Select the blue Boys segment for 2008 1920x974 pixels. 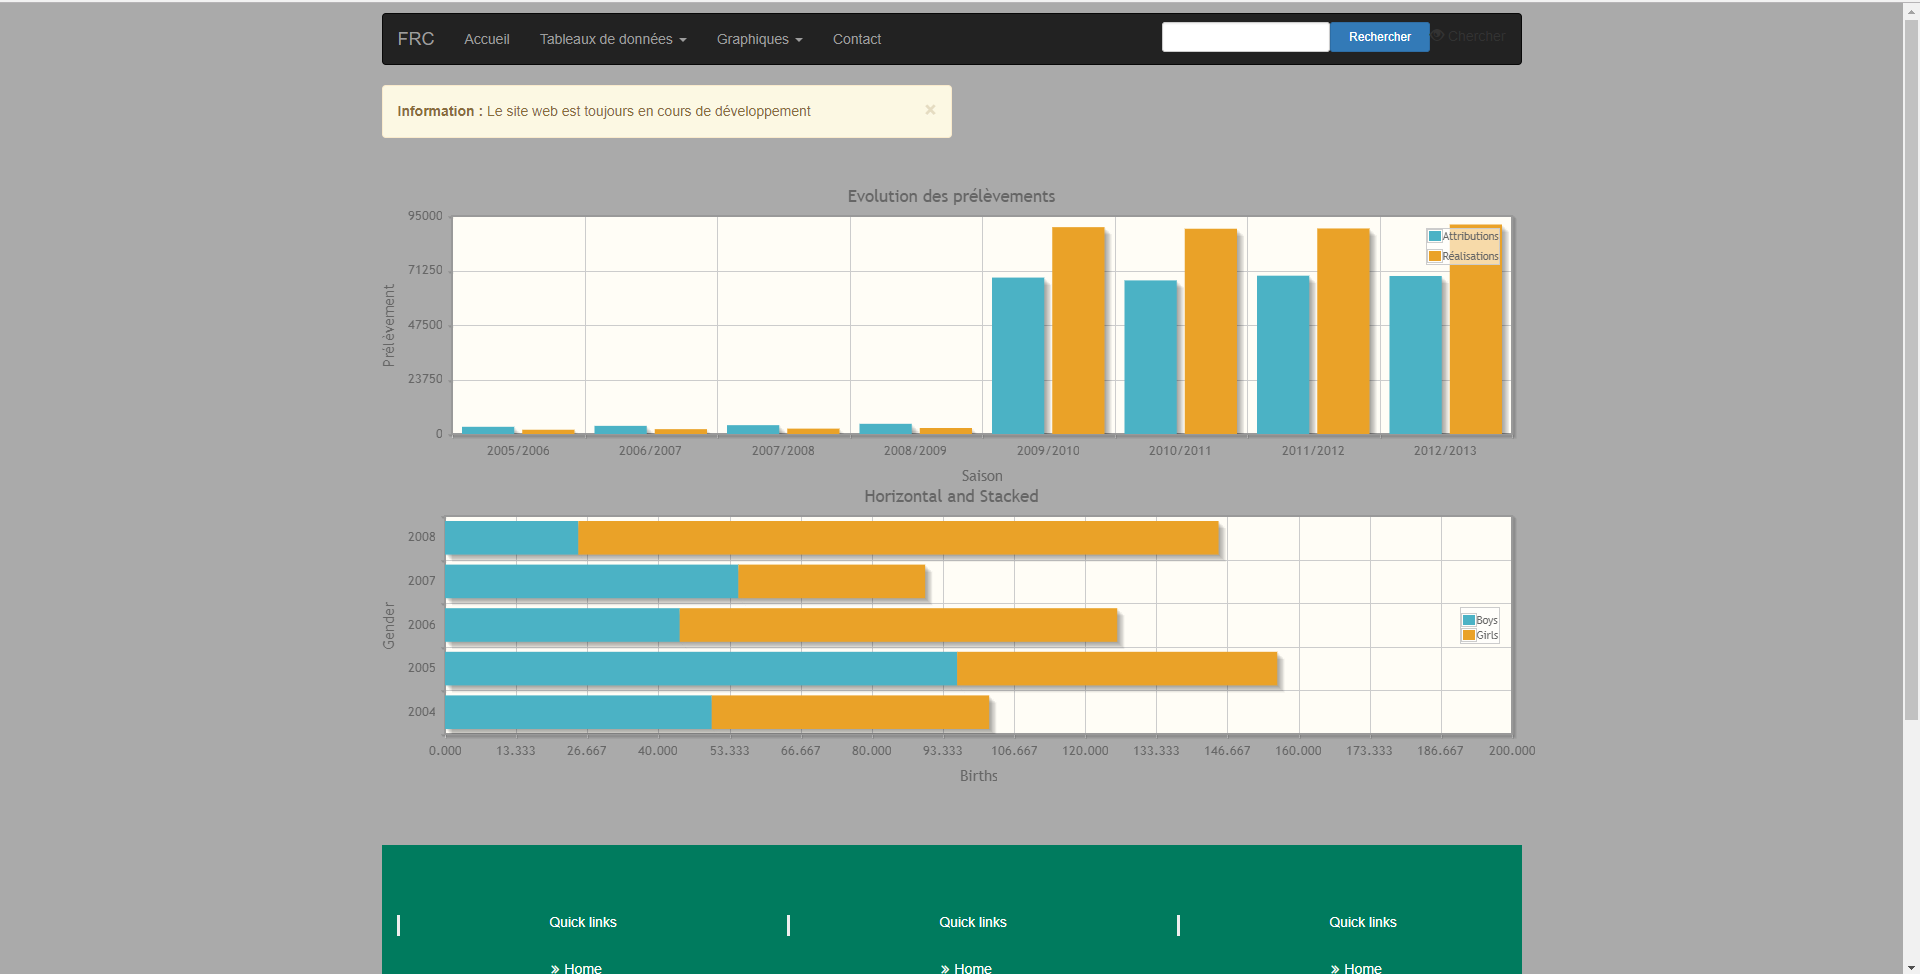[x=511, y=538]
